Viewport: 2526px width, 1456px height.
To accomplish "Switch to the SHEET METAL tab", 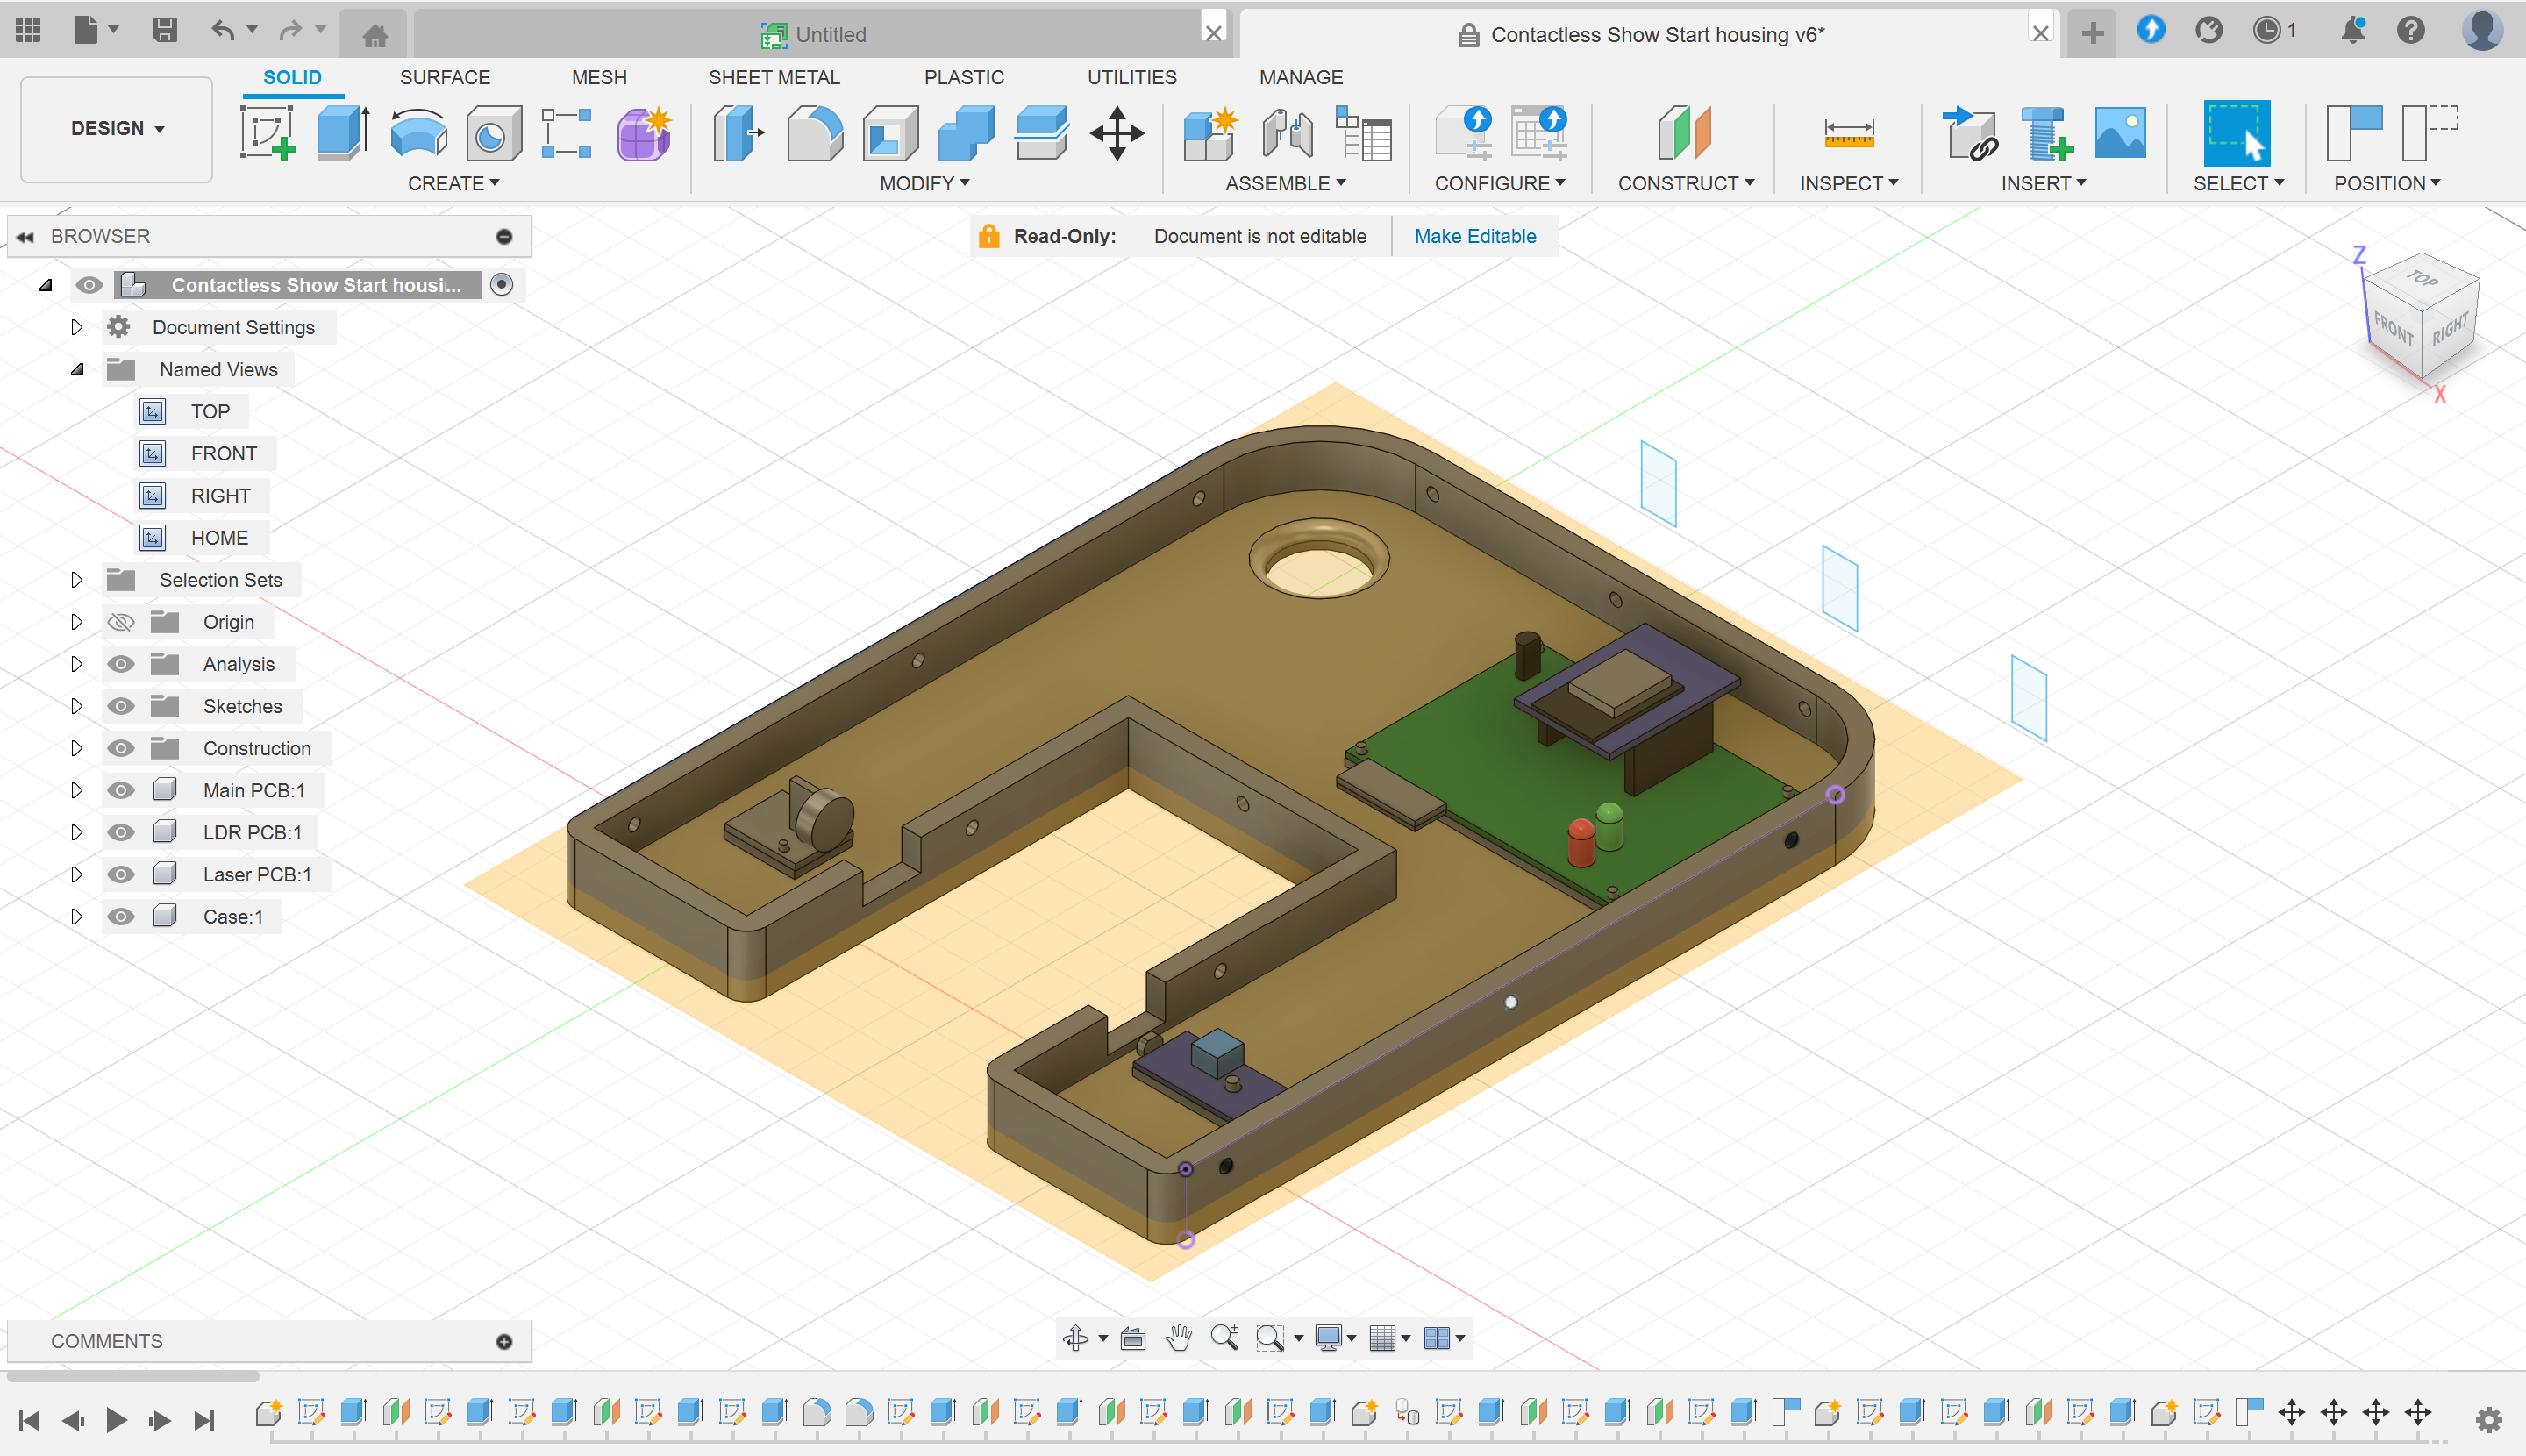I will (774, 77).
